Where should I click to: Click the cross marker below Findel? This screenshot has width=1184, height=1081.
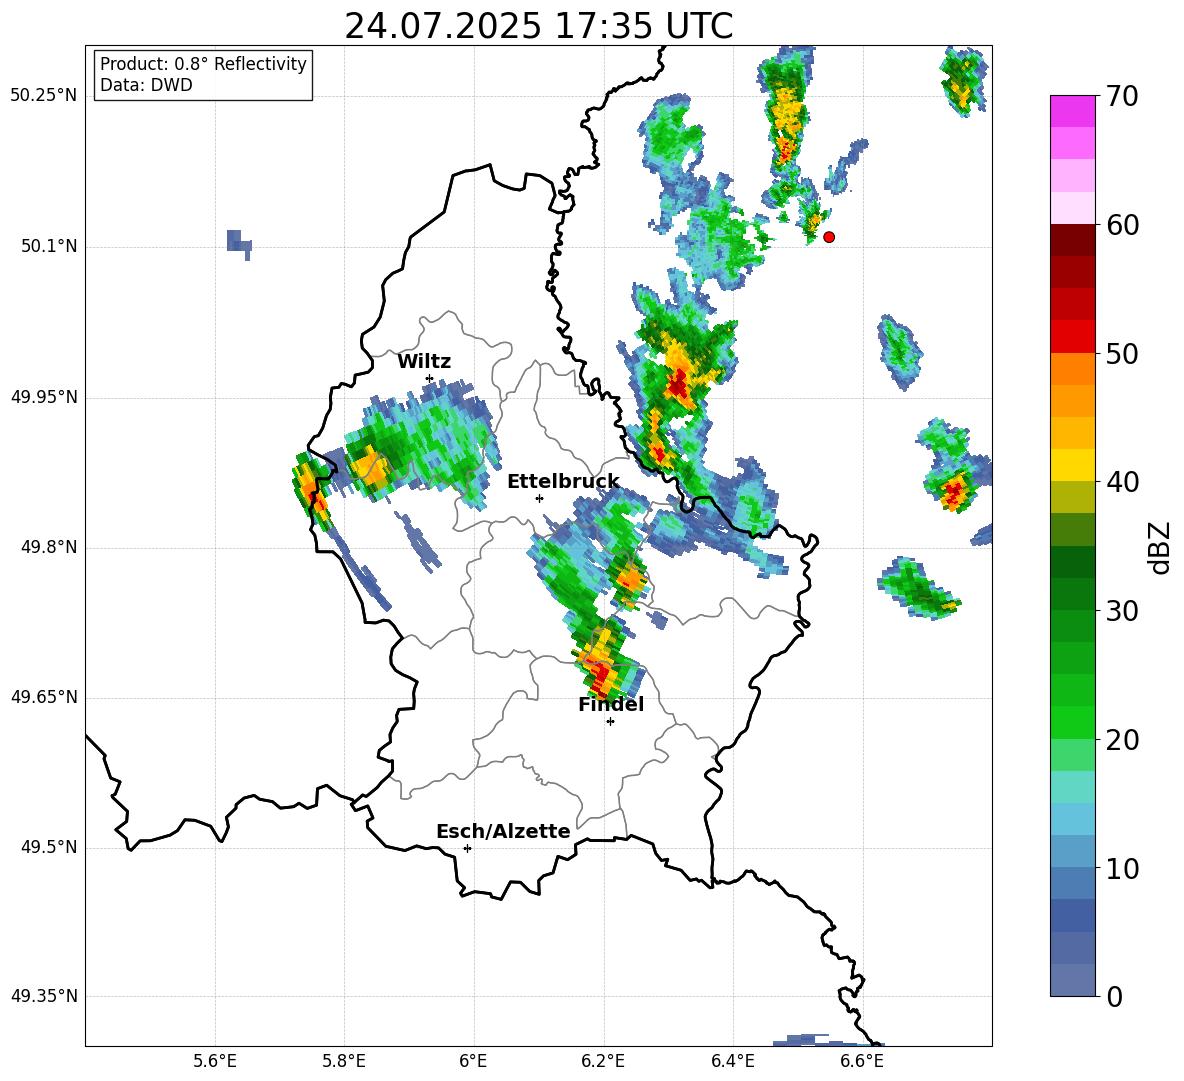point(610,722)
